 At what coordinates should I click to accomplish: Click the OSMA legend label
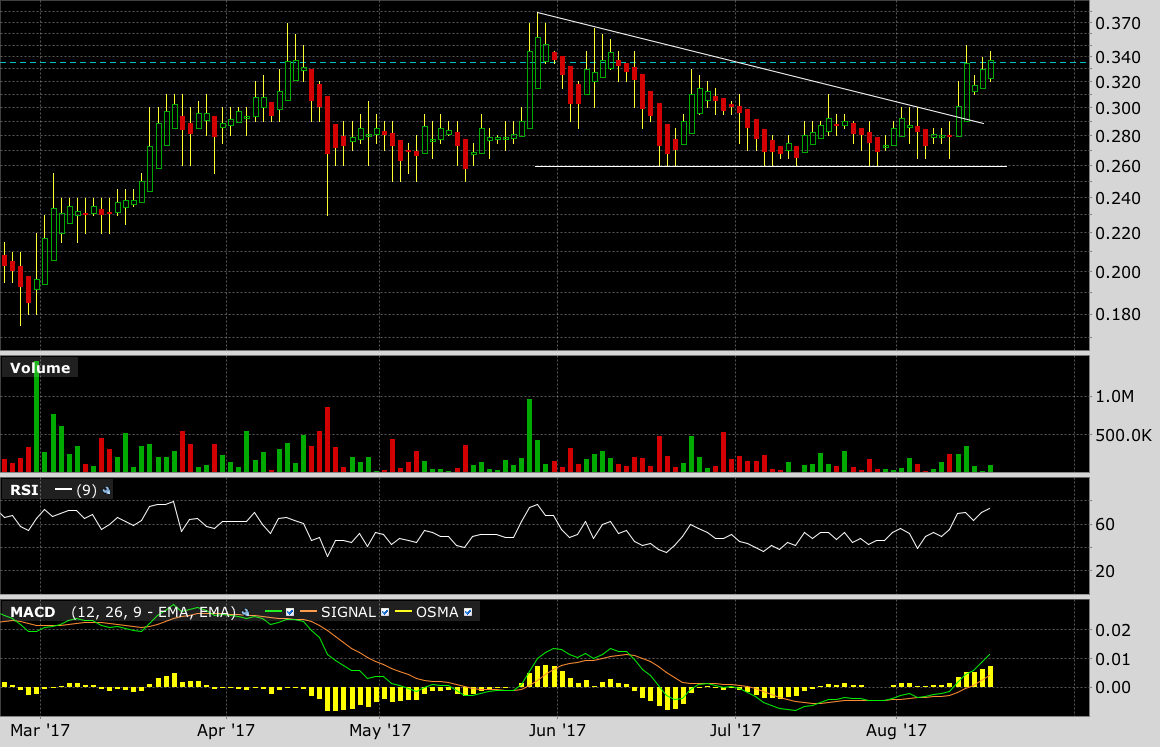(x=437, y=612)
